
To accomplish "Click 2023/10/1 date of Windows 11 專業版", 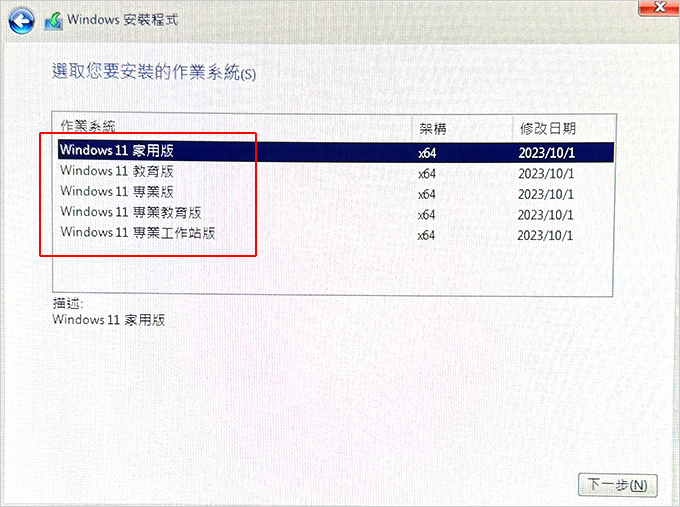I will 546,194.
